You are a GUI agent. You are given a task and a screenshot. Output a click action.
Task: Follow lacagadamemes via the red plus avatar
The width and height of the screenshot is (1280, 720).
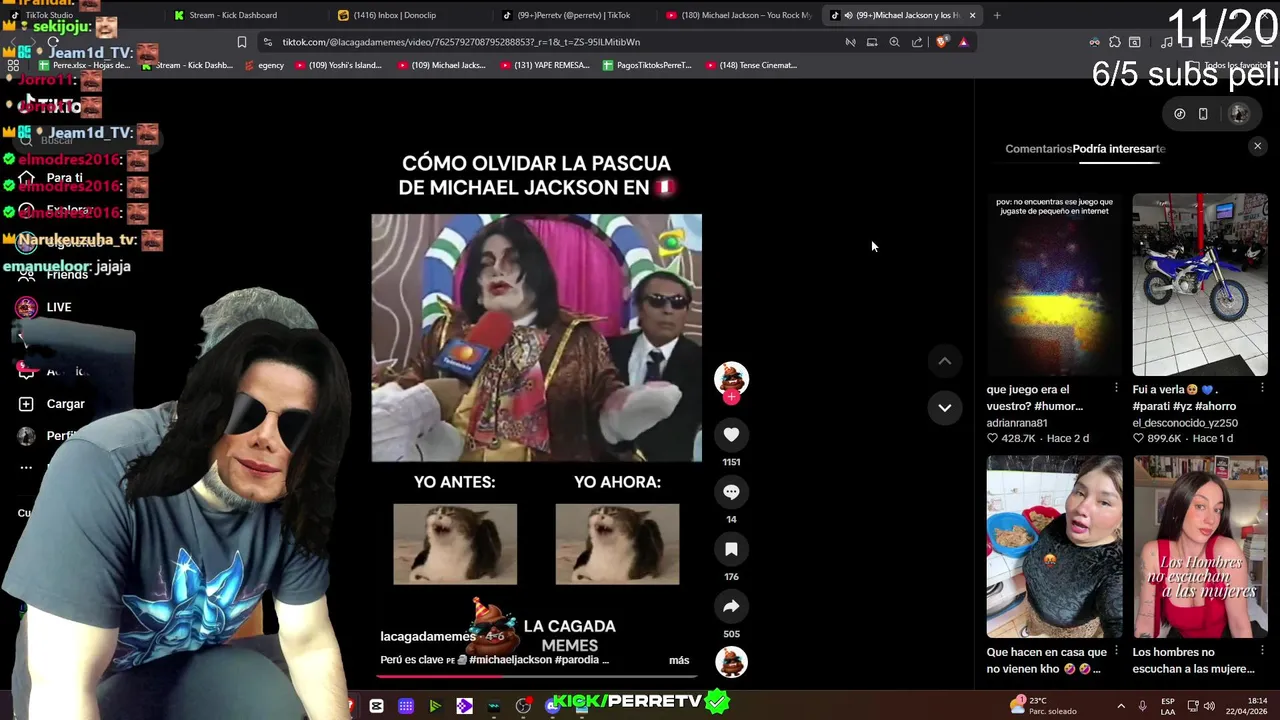(731, 397)
